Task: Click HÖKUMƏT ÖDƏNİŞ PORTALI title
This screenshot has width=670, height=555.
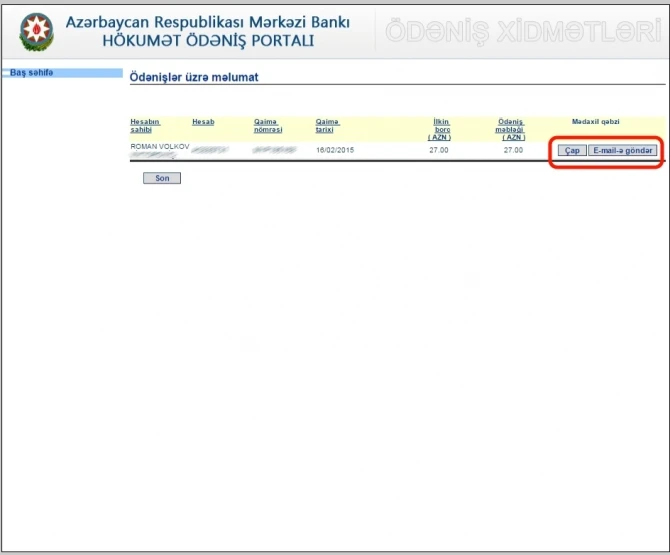Action: (208, 41)
